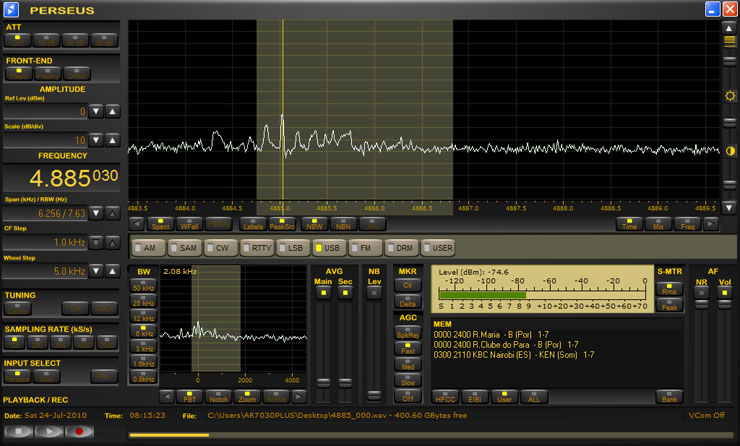Decrease the CF Step value
Viewport: 740px width, 446px height.
[x=96, y=243]
